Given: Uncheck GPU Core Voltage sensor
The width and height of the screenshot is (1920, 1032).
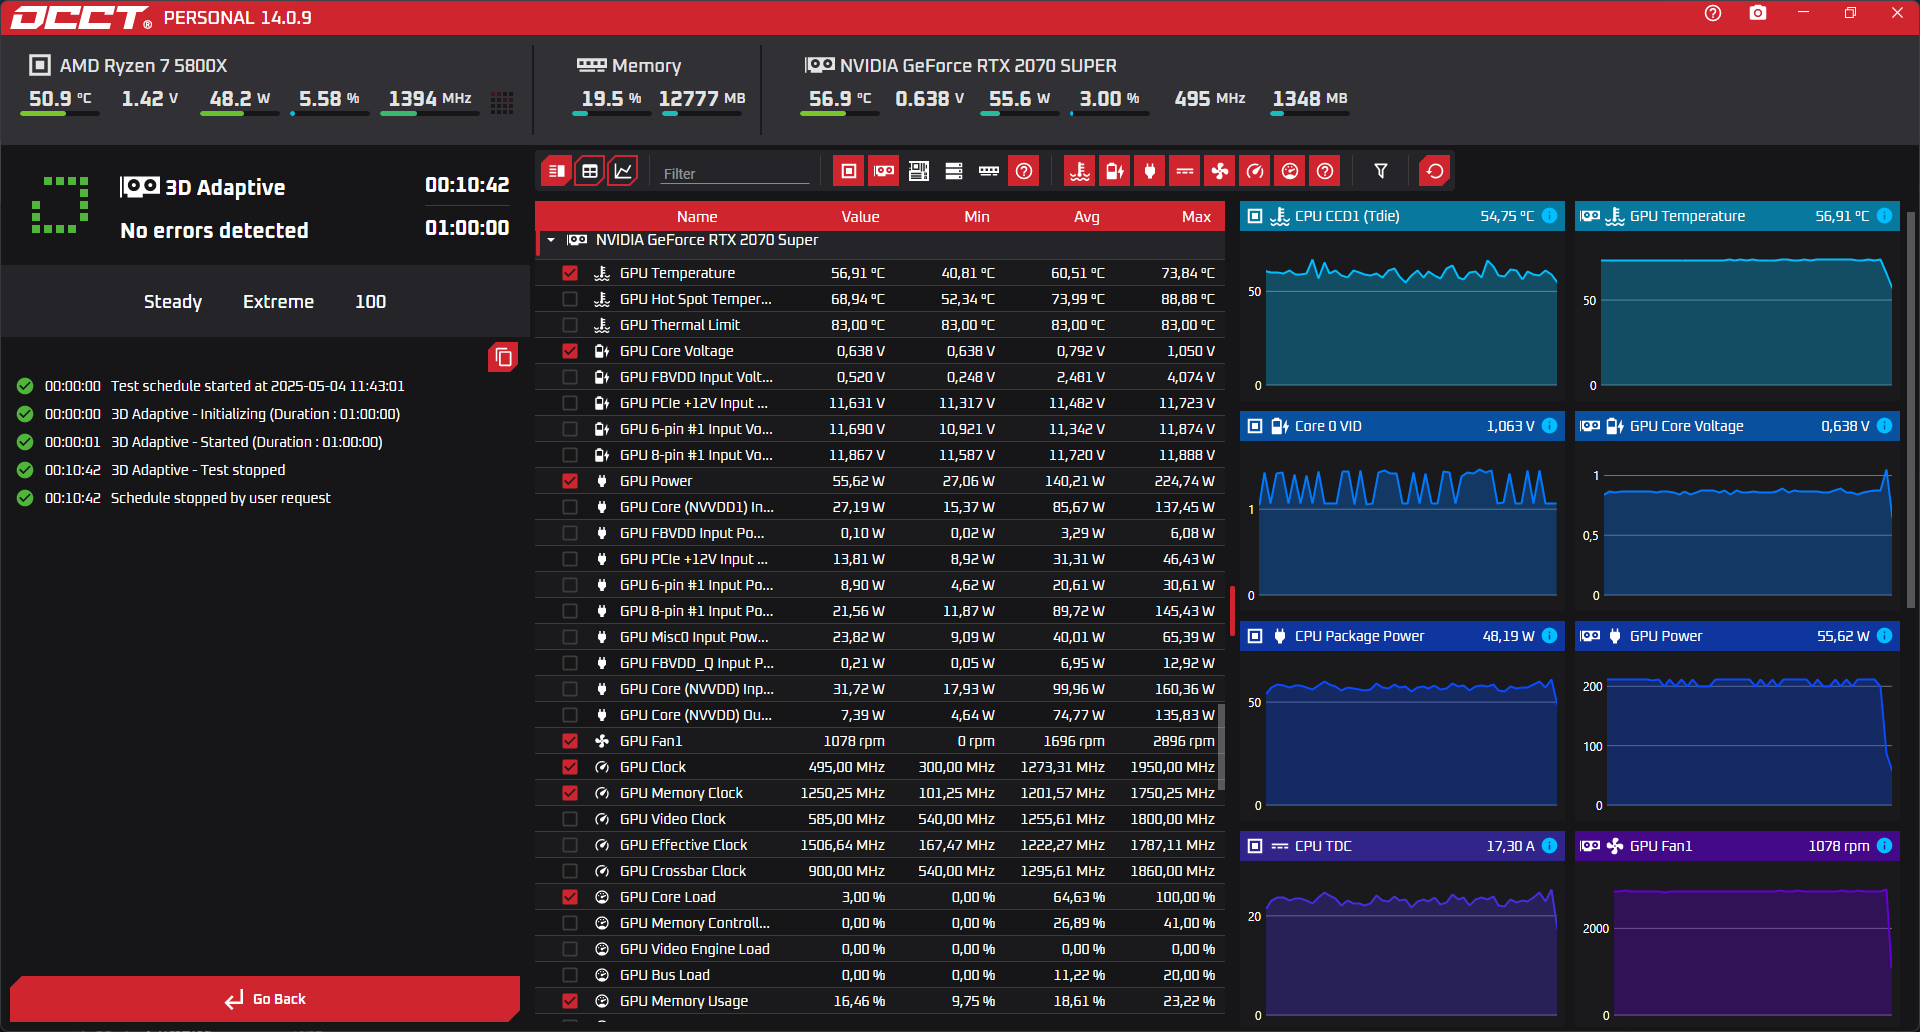Looking at the screenshot, I should tap(570, 351).
